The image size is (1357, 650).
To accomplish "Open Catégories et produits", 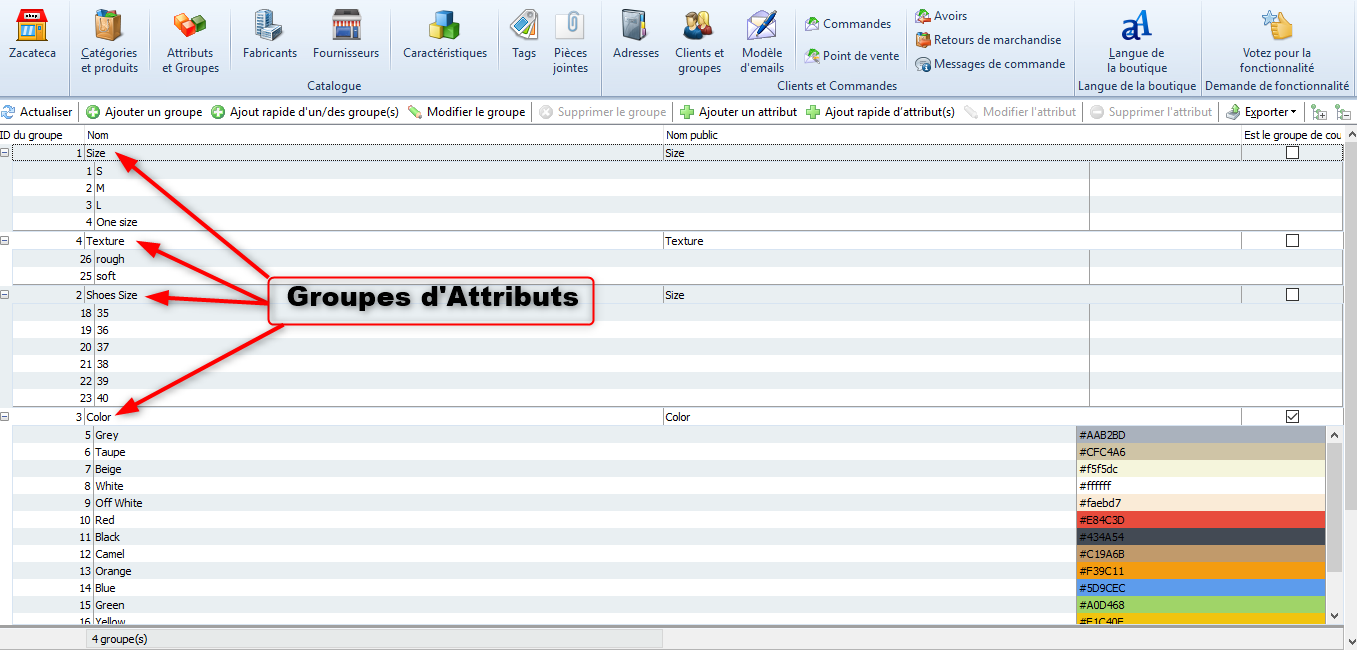I will (109, 27).
